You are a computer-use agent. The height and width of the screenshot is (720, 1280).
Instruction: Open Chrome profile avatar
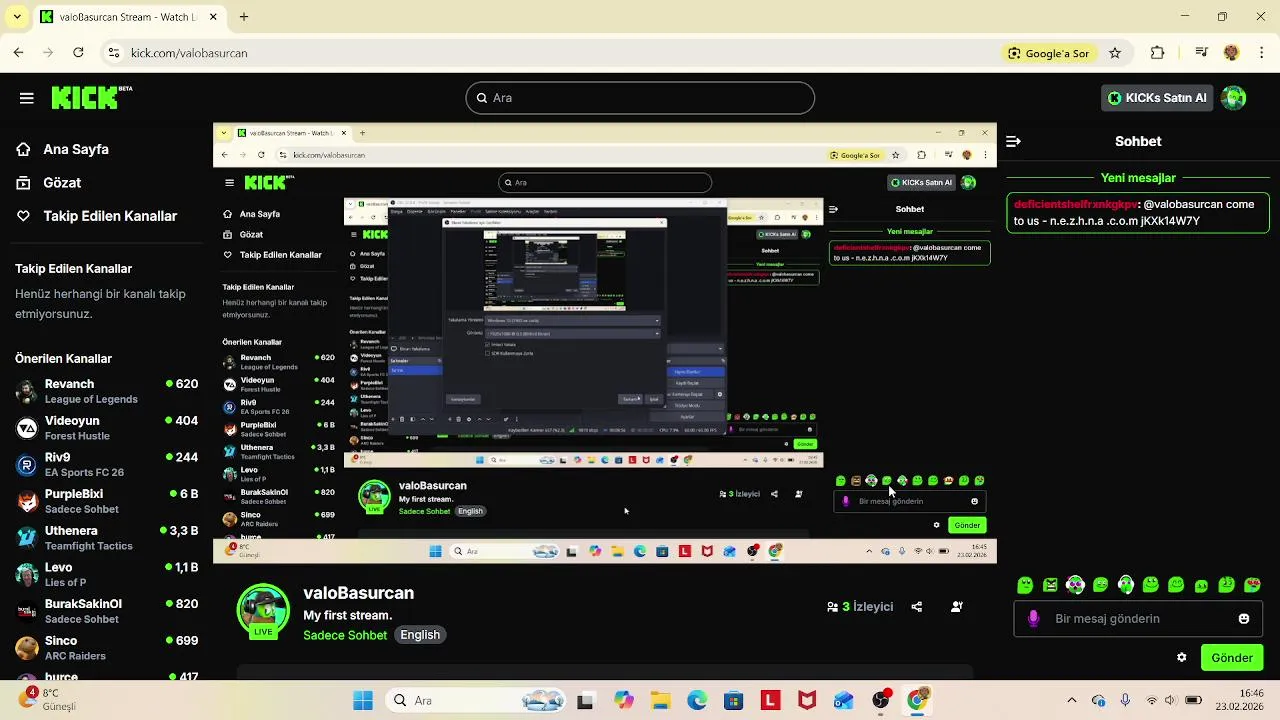pos(1232,53)
